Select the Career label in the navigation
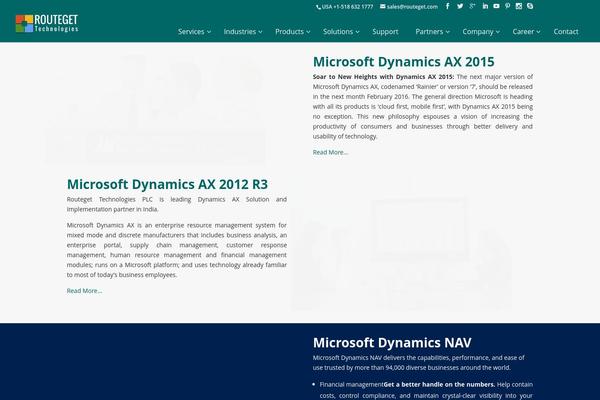 point(523,32)
